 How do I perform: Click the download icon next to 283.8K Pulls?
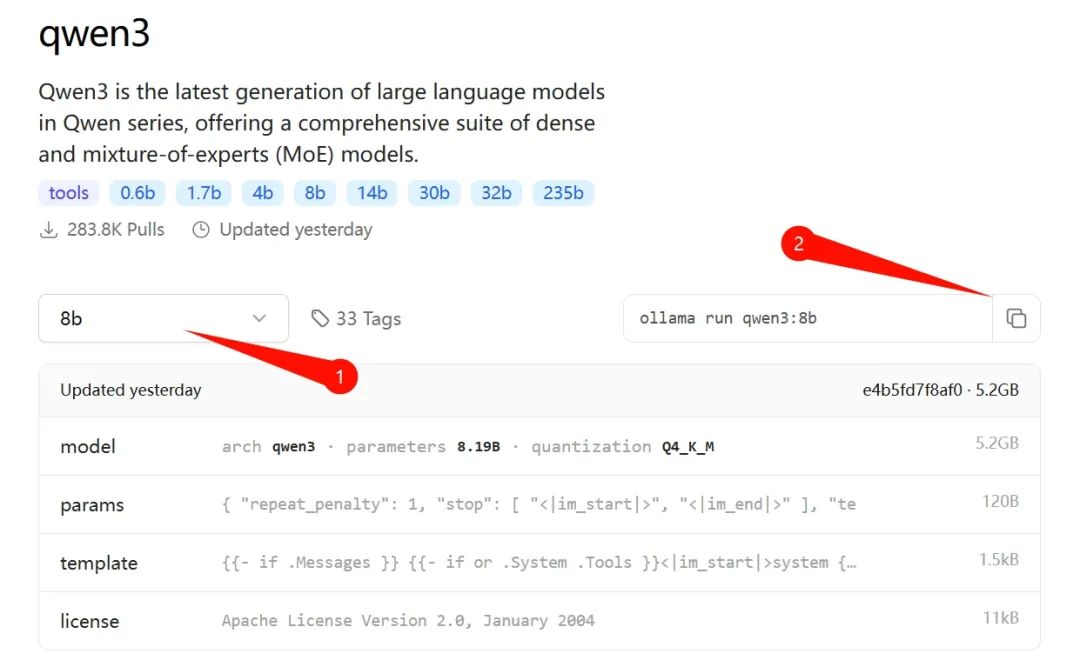(x=48, y=229)
